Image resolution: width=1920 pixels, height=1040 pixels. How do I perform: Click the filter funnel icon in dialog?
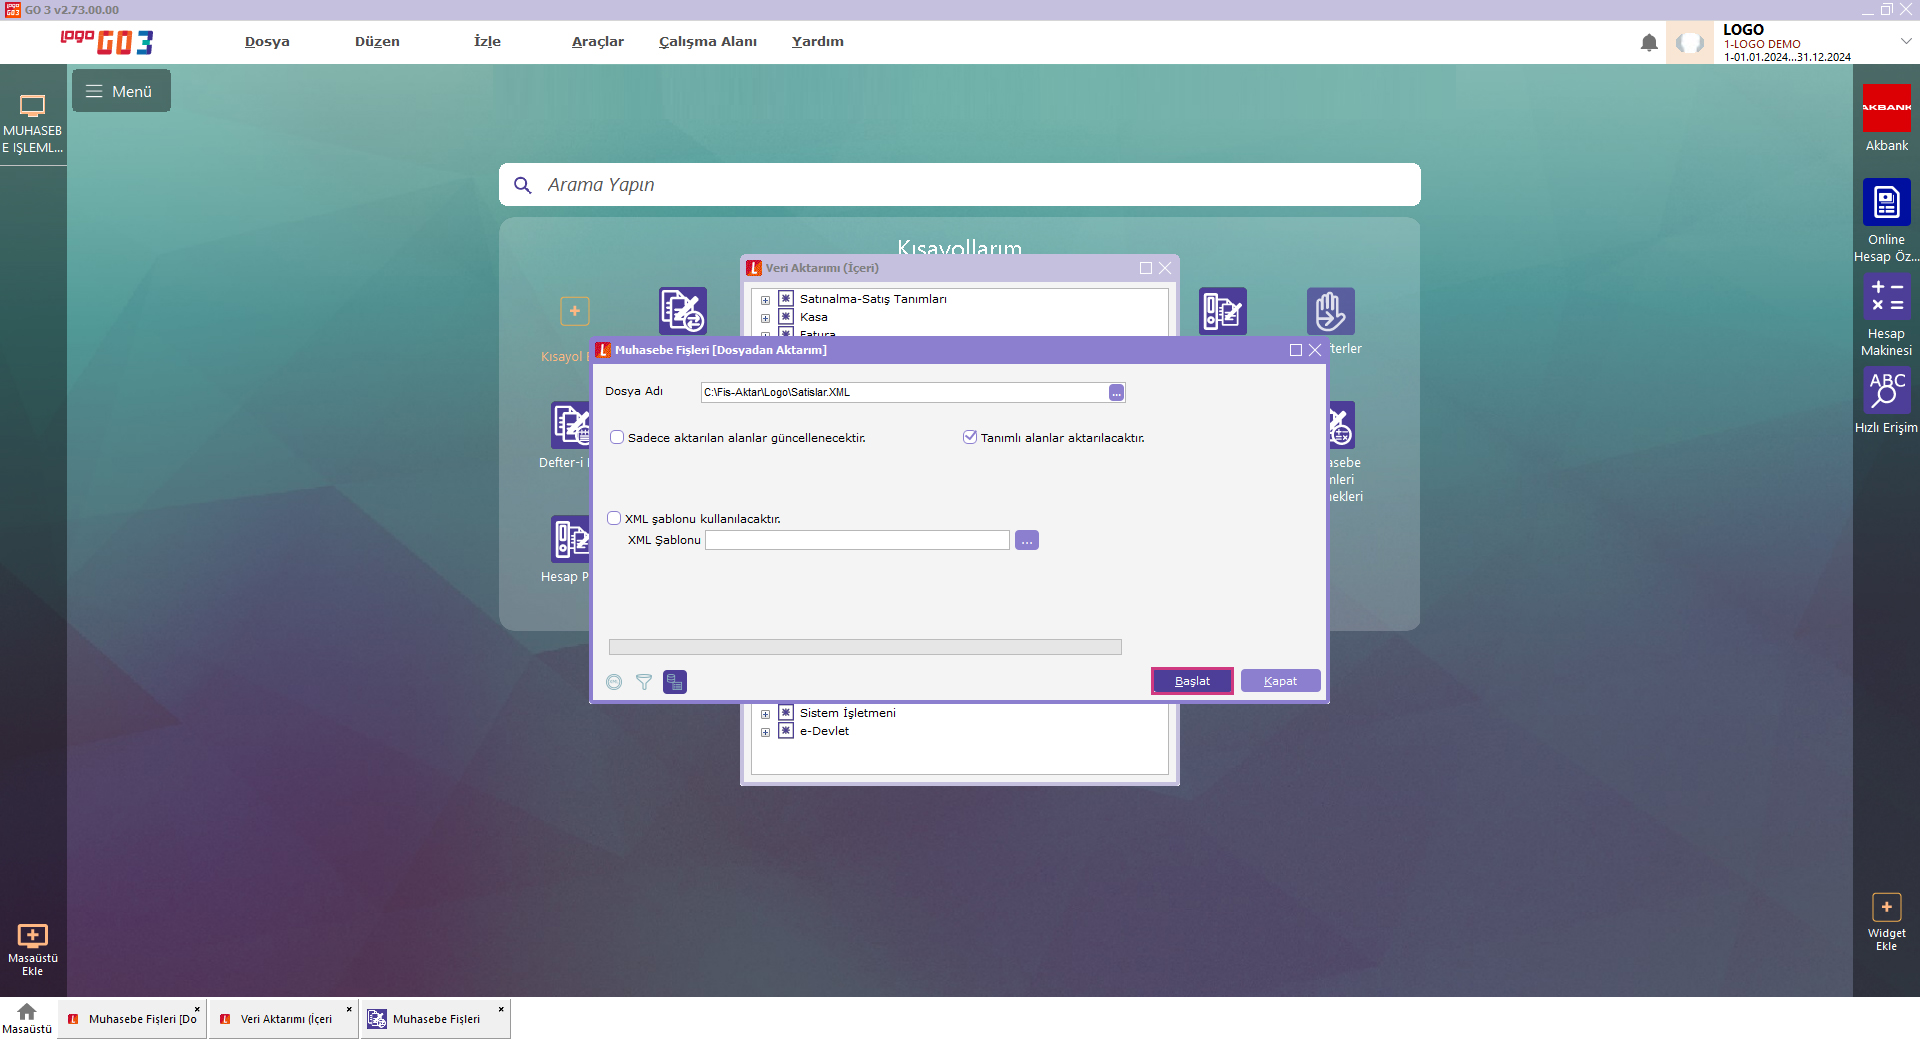[x=644, y=682]
